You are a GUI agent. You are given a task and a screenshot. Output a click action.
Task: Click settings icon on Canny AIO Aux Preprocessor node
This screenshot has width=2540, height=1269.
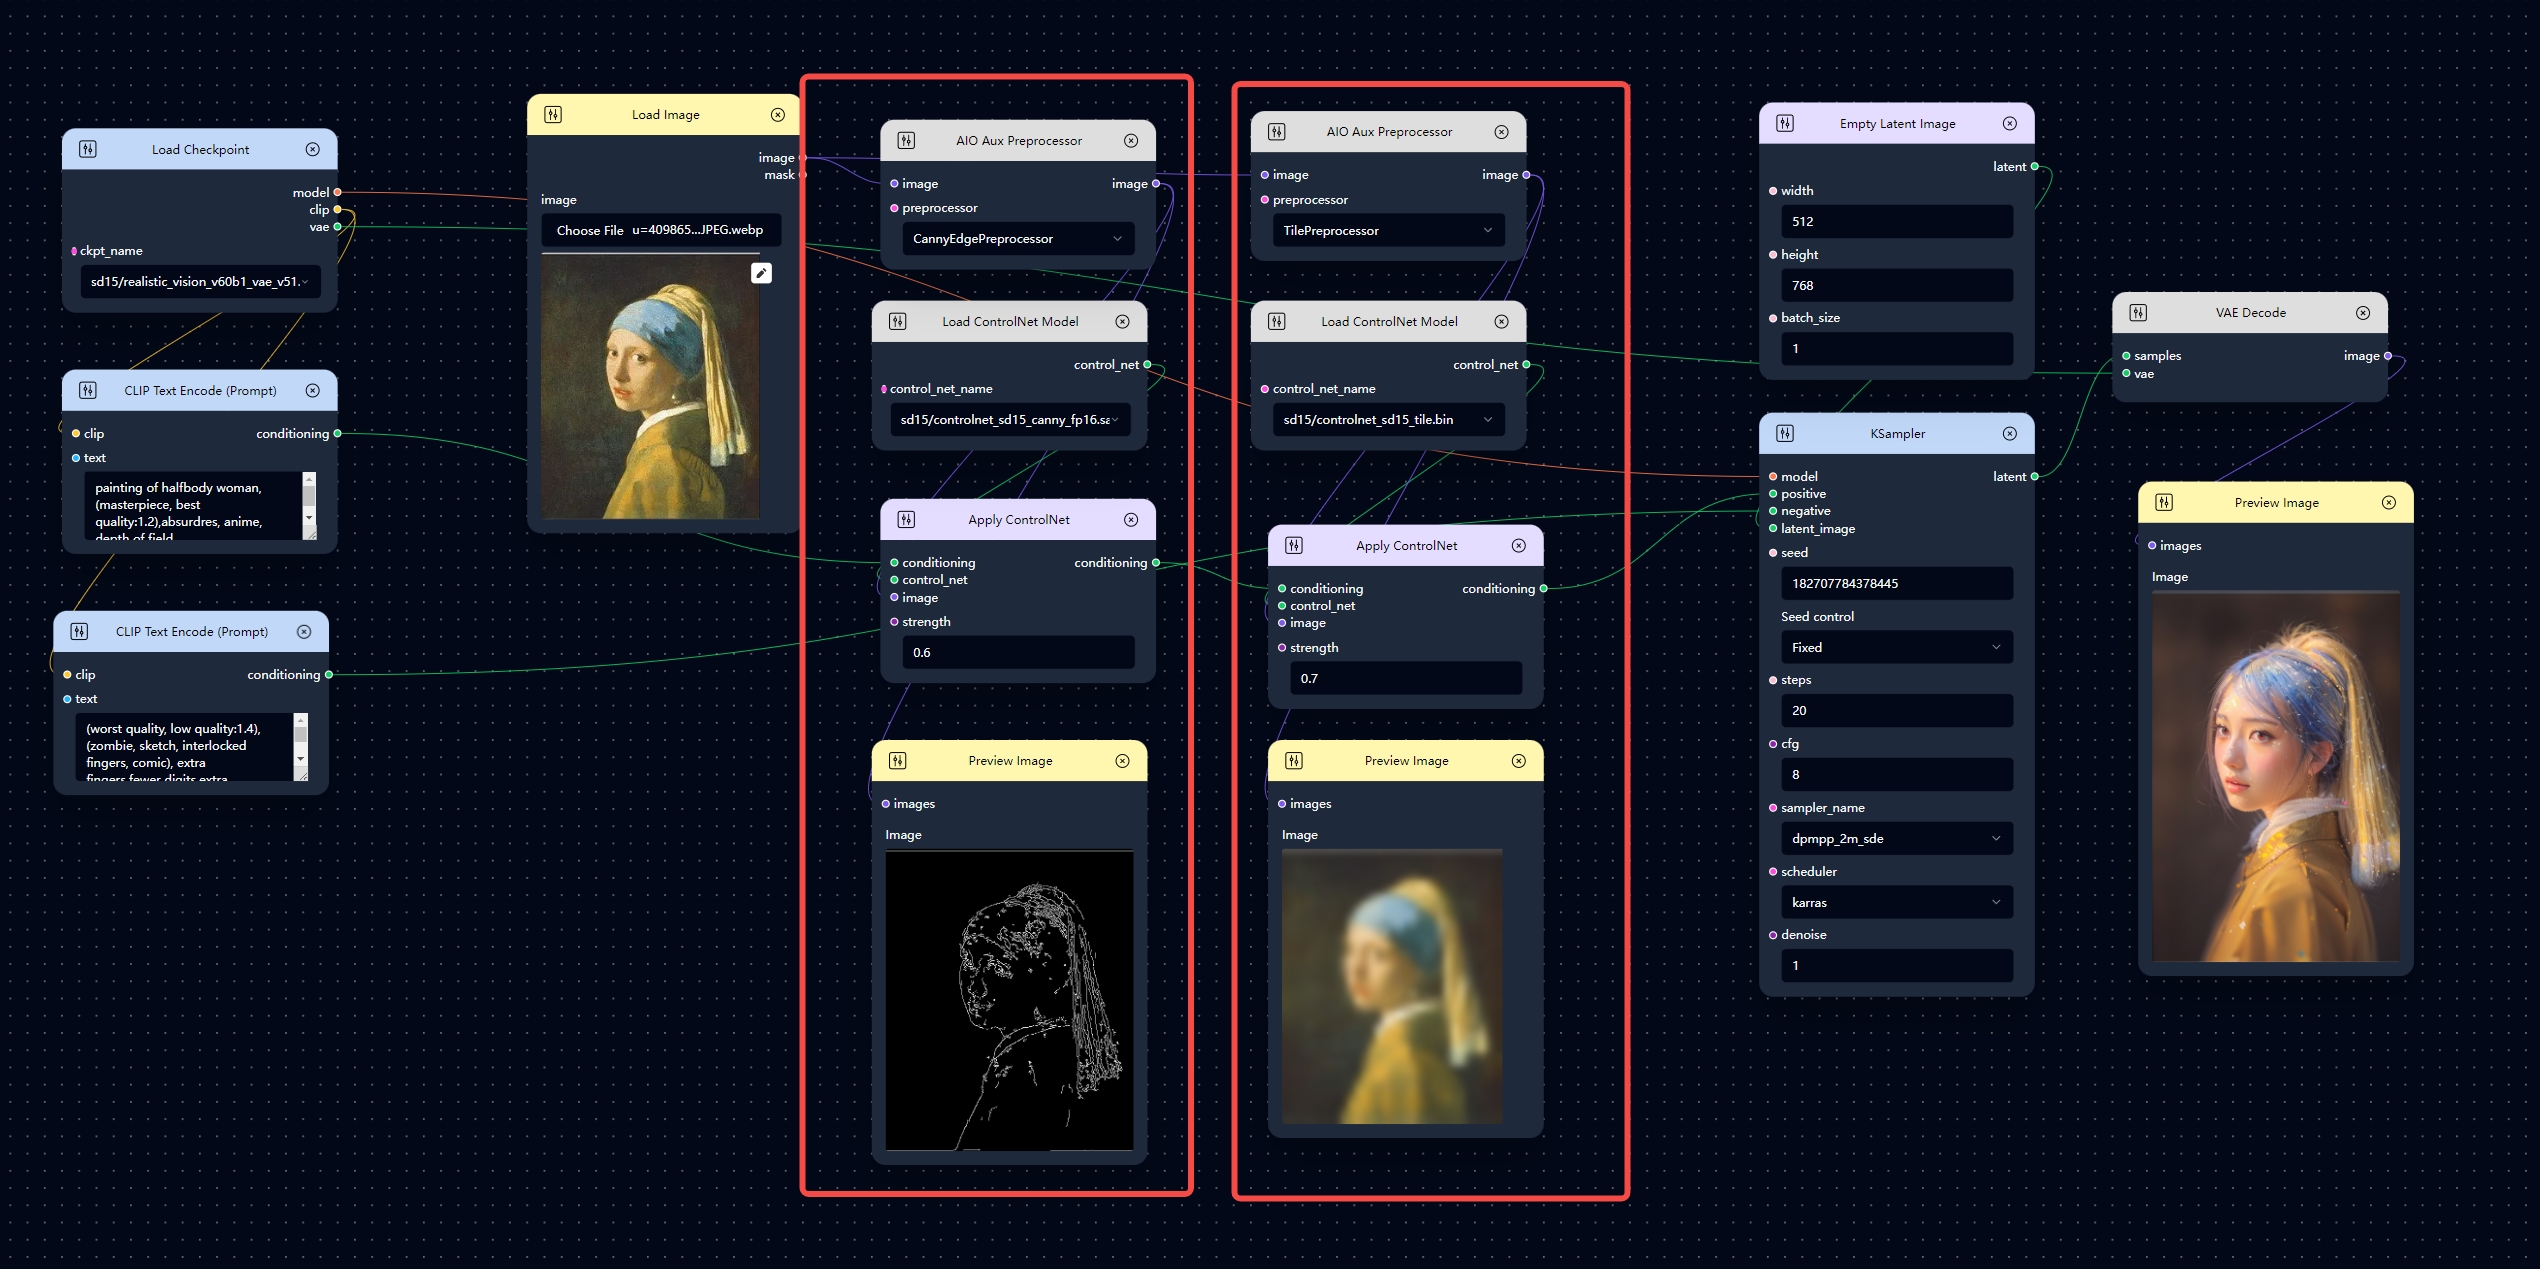[906, 140]
